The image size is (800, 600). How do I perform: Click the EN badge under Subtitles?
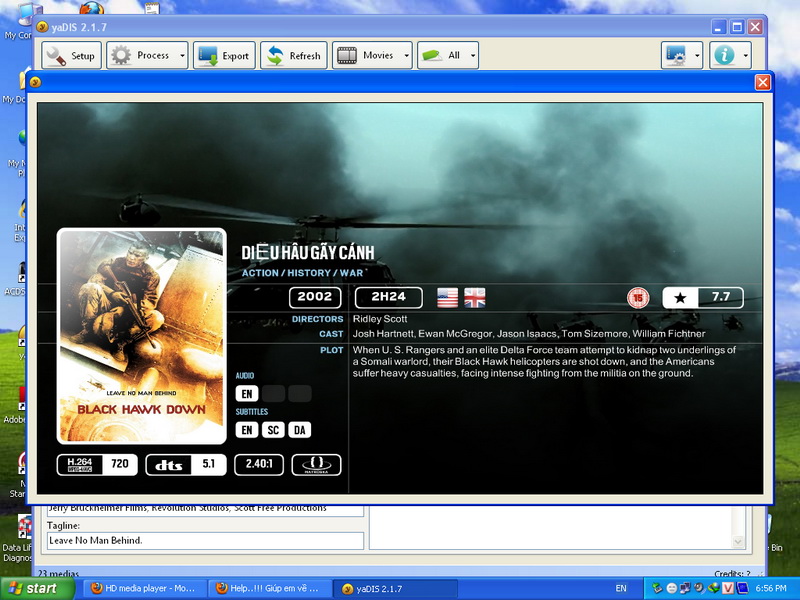(247, 430)
